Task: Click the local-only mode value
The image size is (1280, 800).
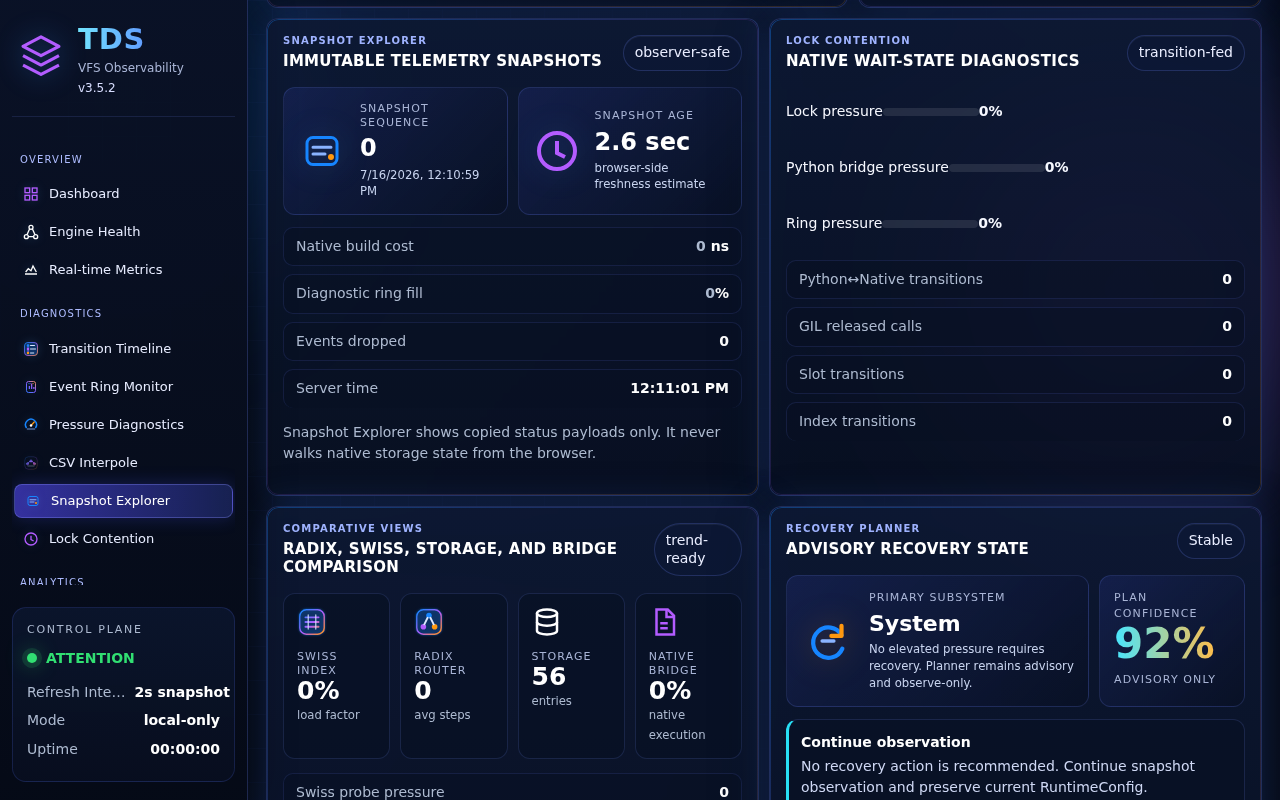Action: 182,720
